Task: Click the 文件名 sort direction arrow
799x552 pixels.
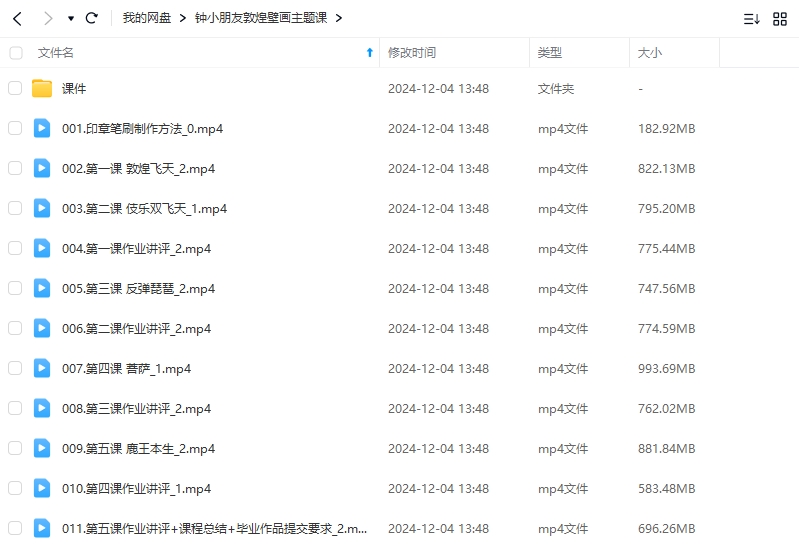Action: click(369, 52)
